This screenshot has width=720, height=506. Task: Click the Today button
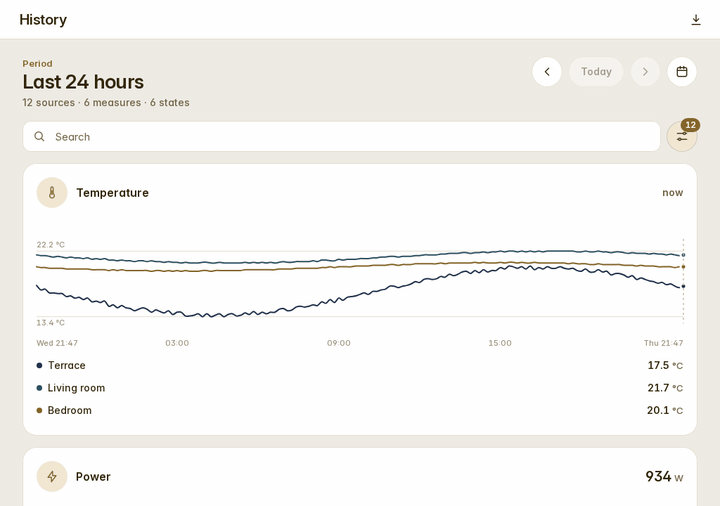[x=596, y=72]
